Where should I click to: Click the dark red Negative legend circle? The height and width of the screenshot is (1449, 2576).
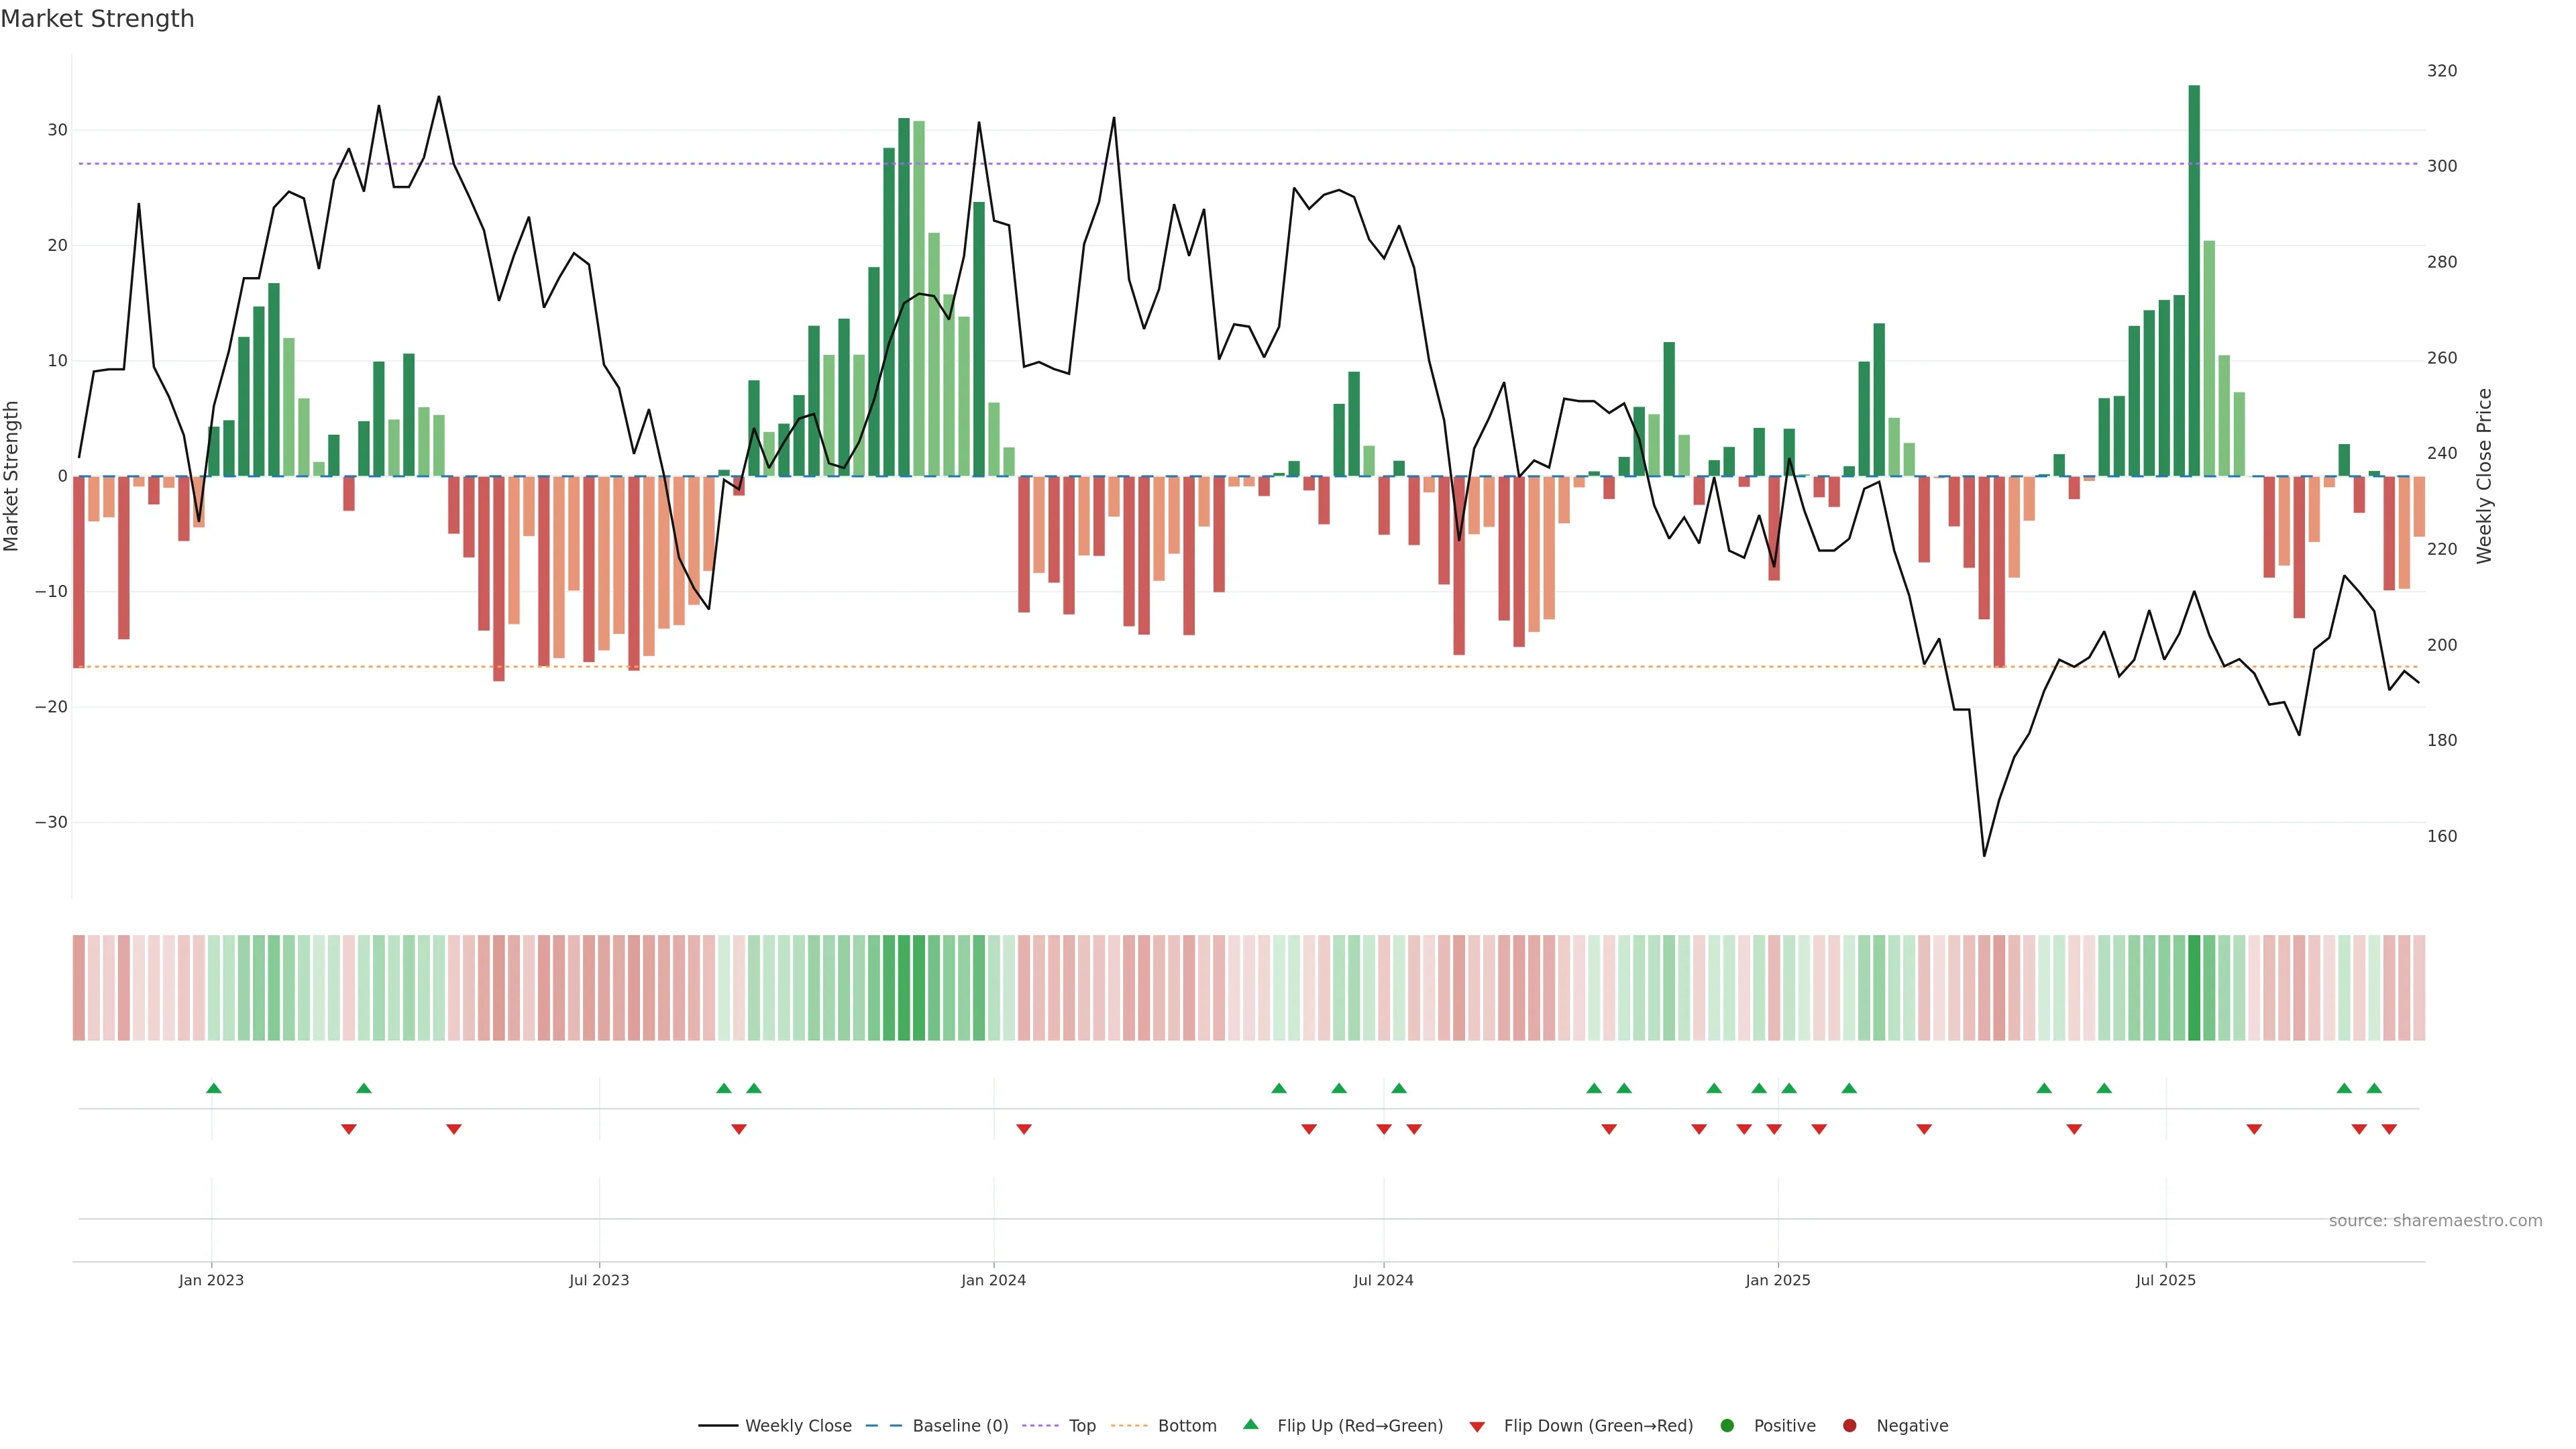click(1850, 1426)
